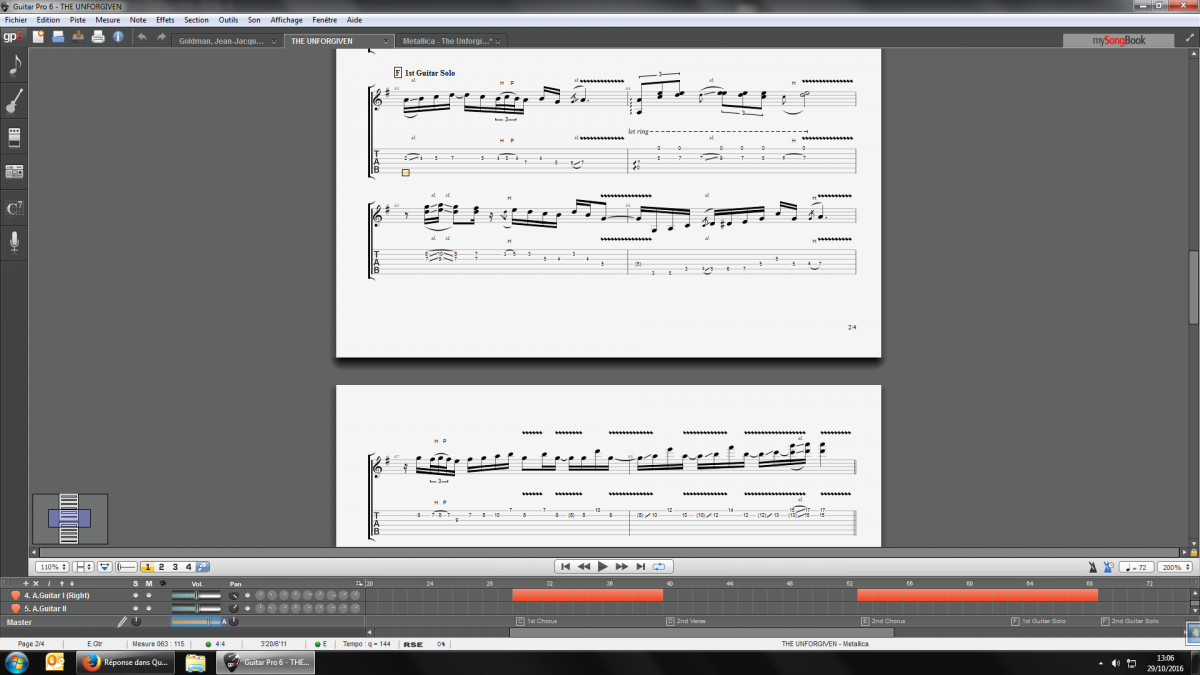
Task: Open the amp/effects panel in sidebar
Action: [x=14, y=137]
